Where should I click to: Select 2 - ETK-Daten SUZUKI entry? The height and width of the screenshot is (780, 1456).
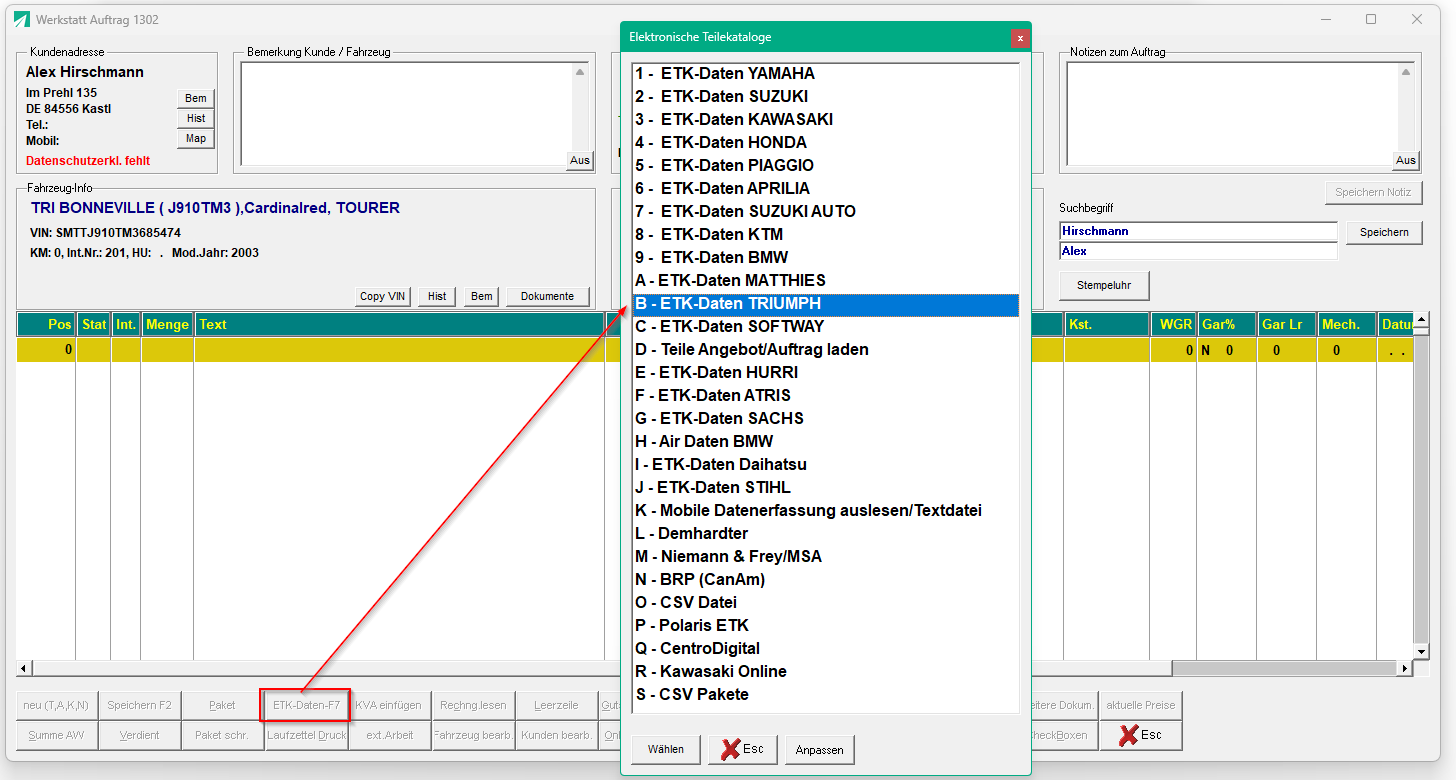[825, 97]
